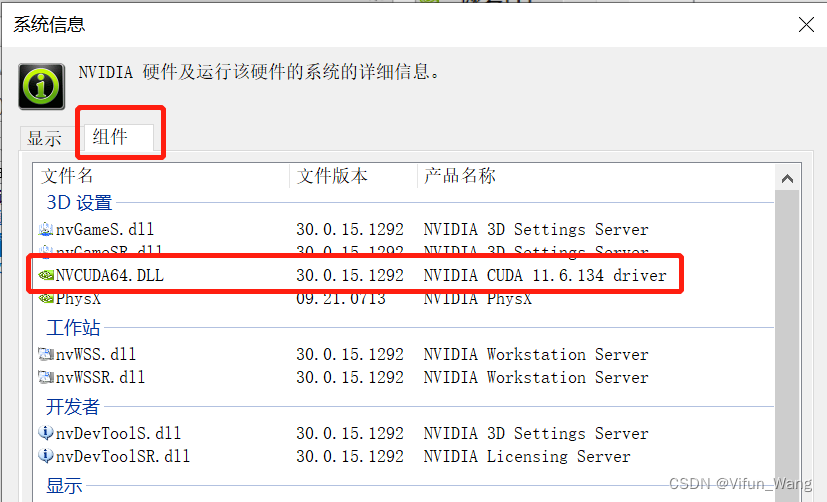Click nvDevToolS.dll 3D Settings Server text
Screen dimensions: 827x502
point(536,433)
